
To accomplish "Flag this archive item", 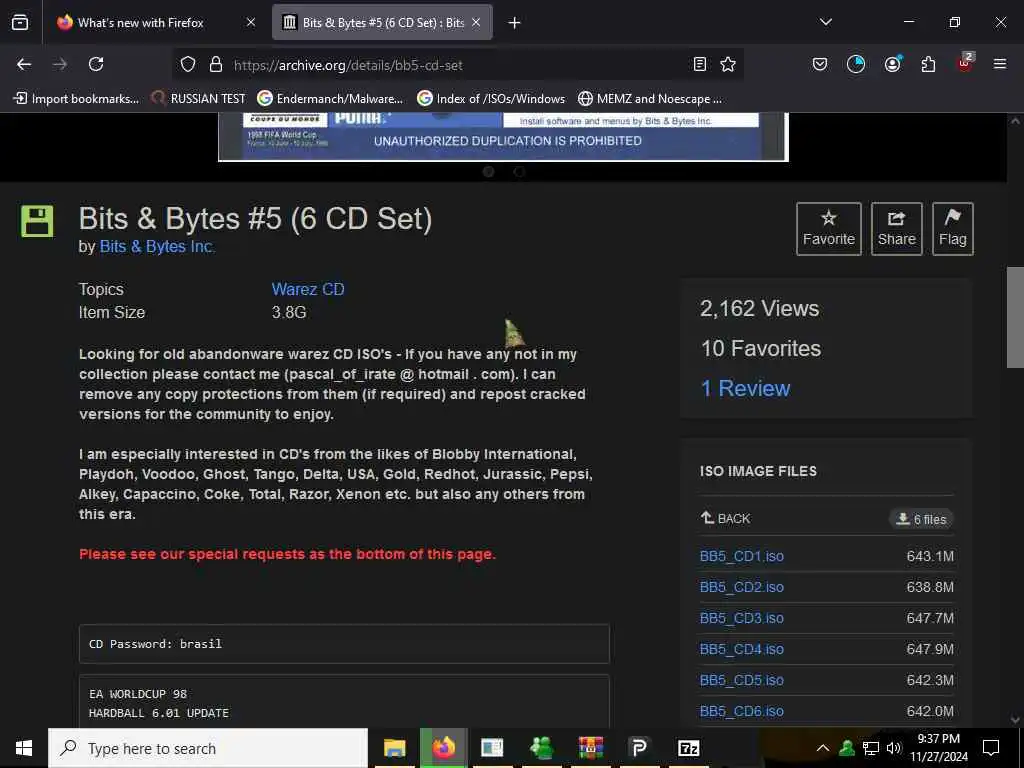I will [x=953, y=229].
